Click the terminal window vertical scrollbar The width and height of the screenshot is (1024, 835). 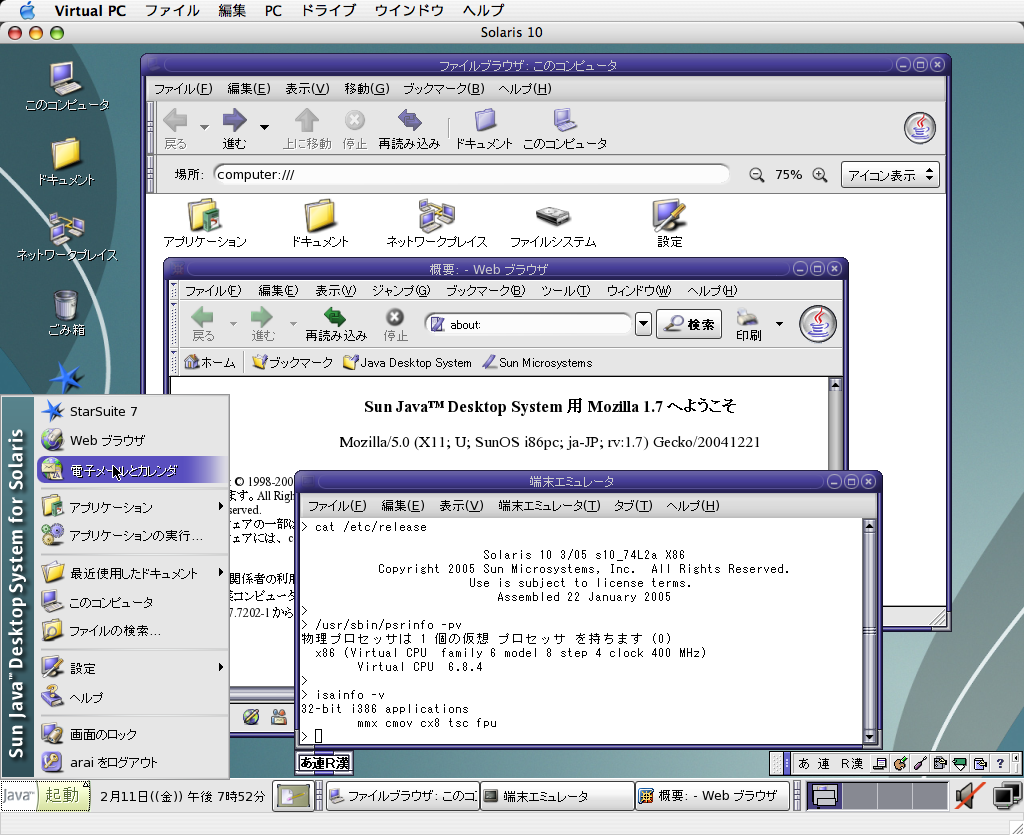869,631
